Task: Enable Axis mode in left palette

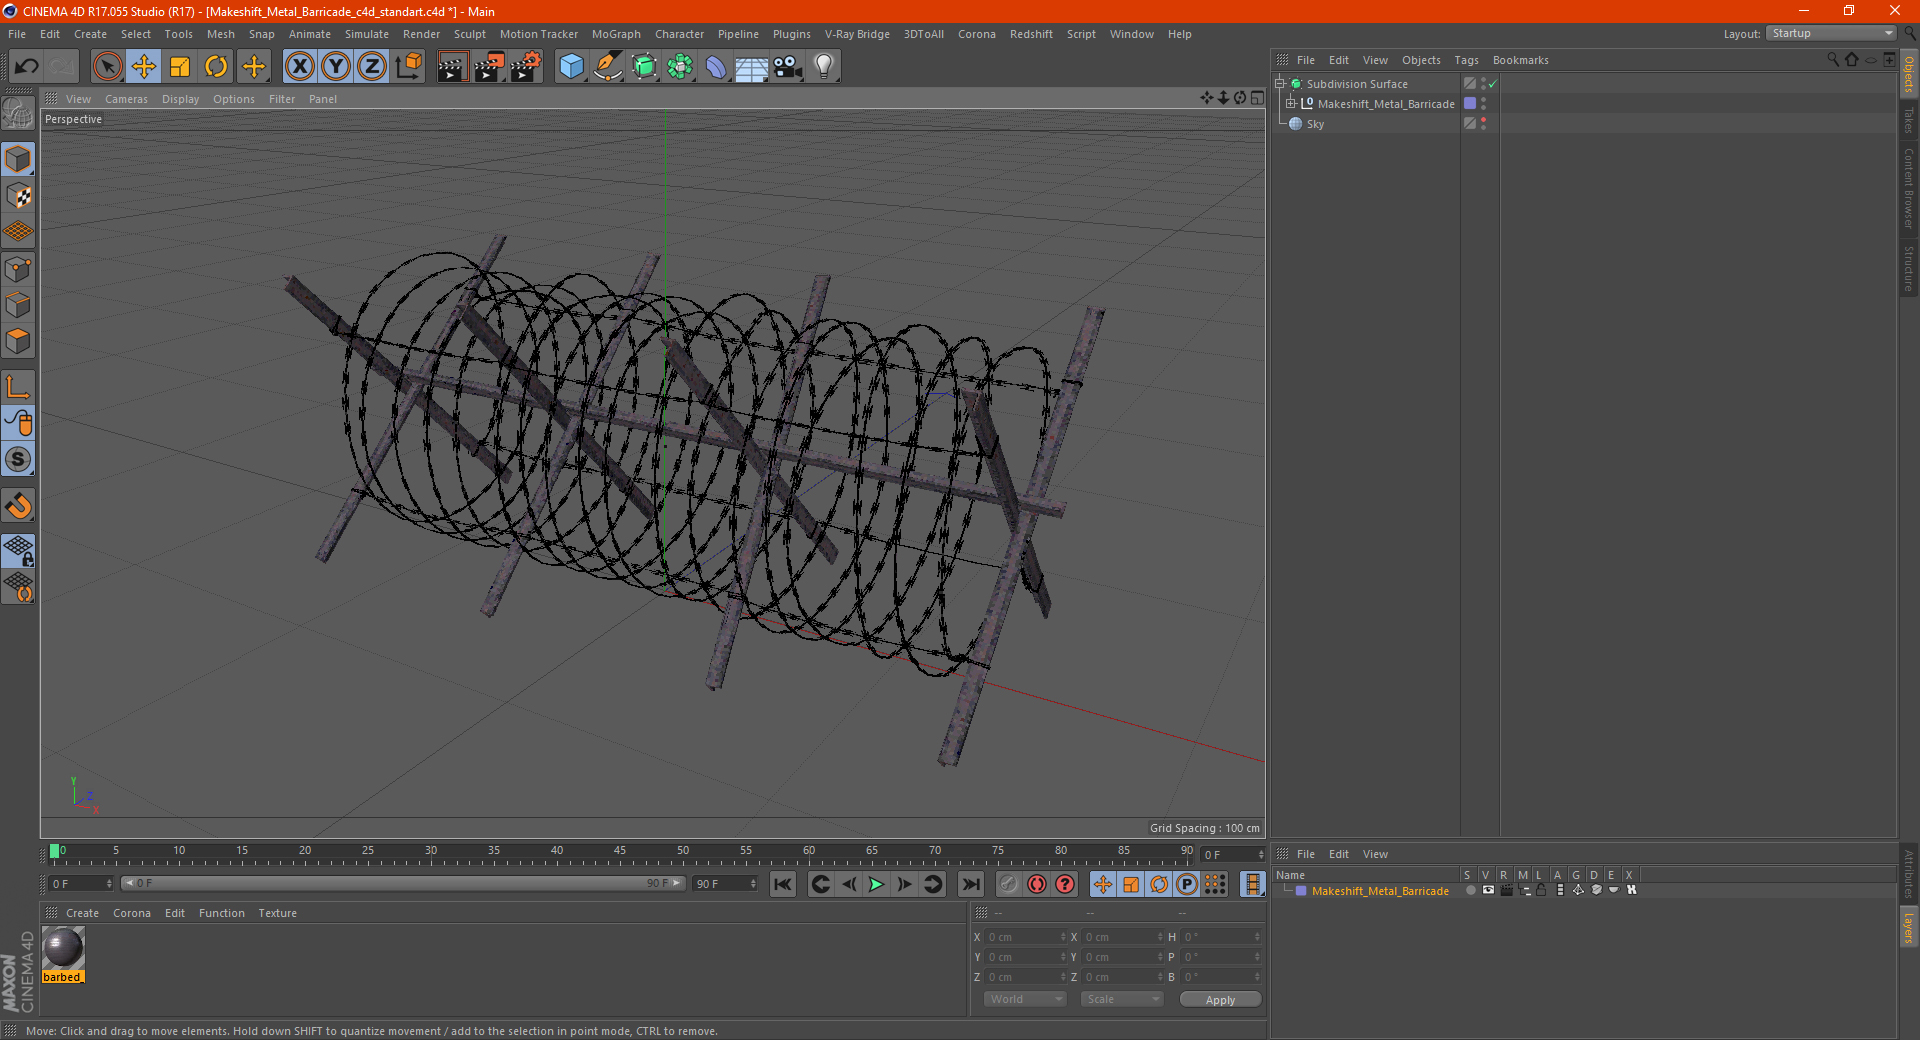Action: pos(18,387)
